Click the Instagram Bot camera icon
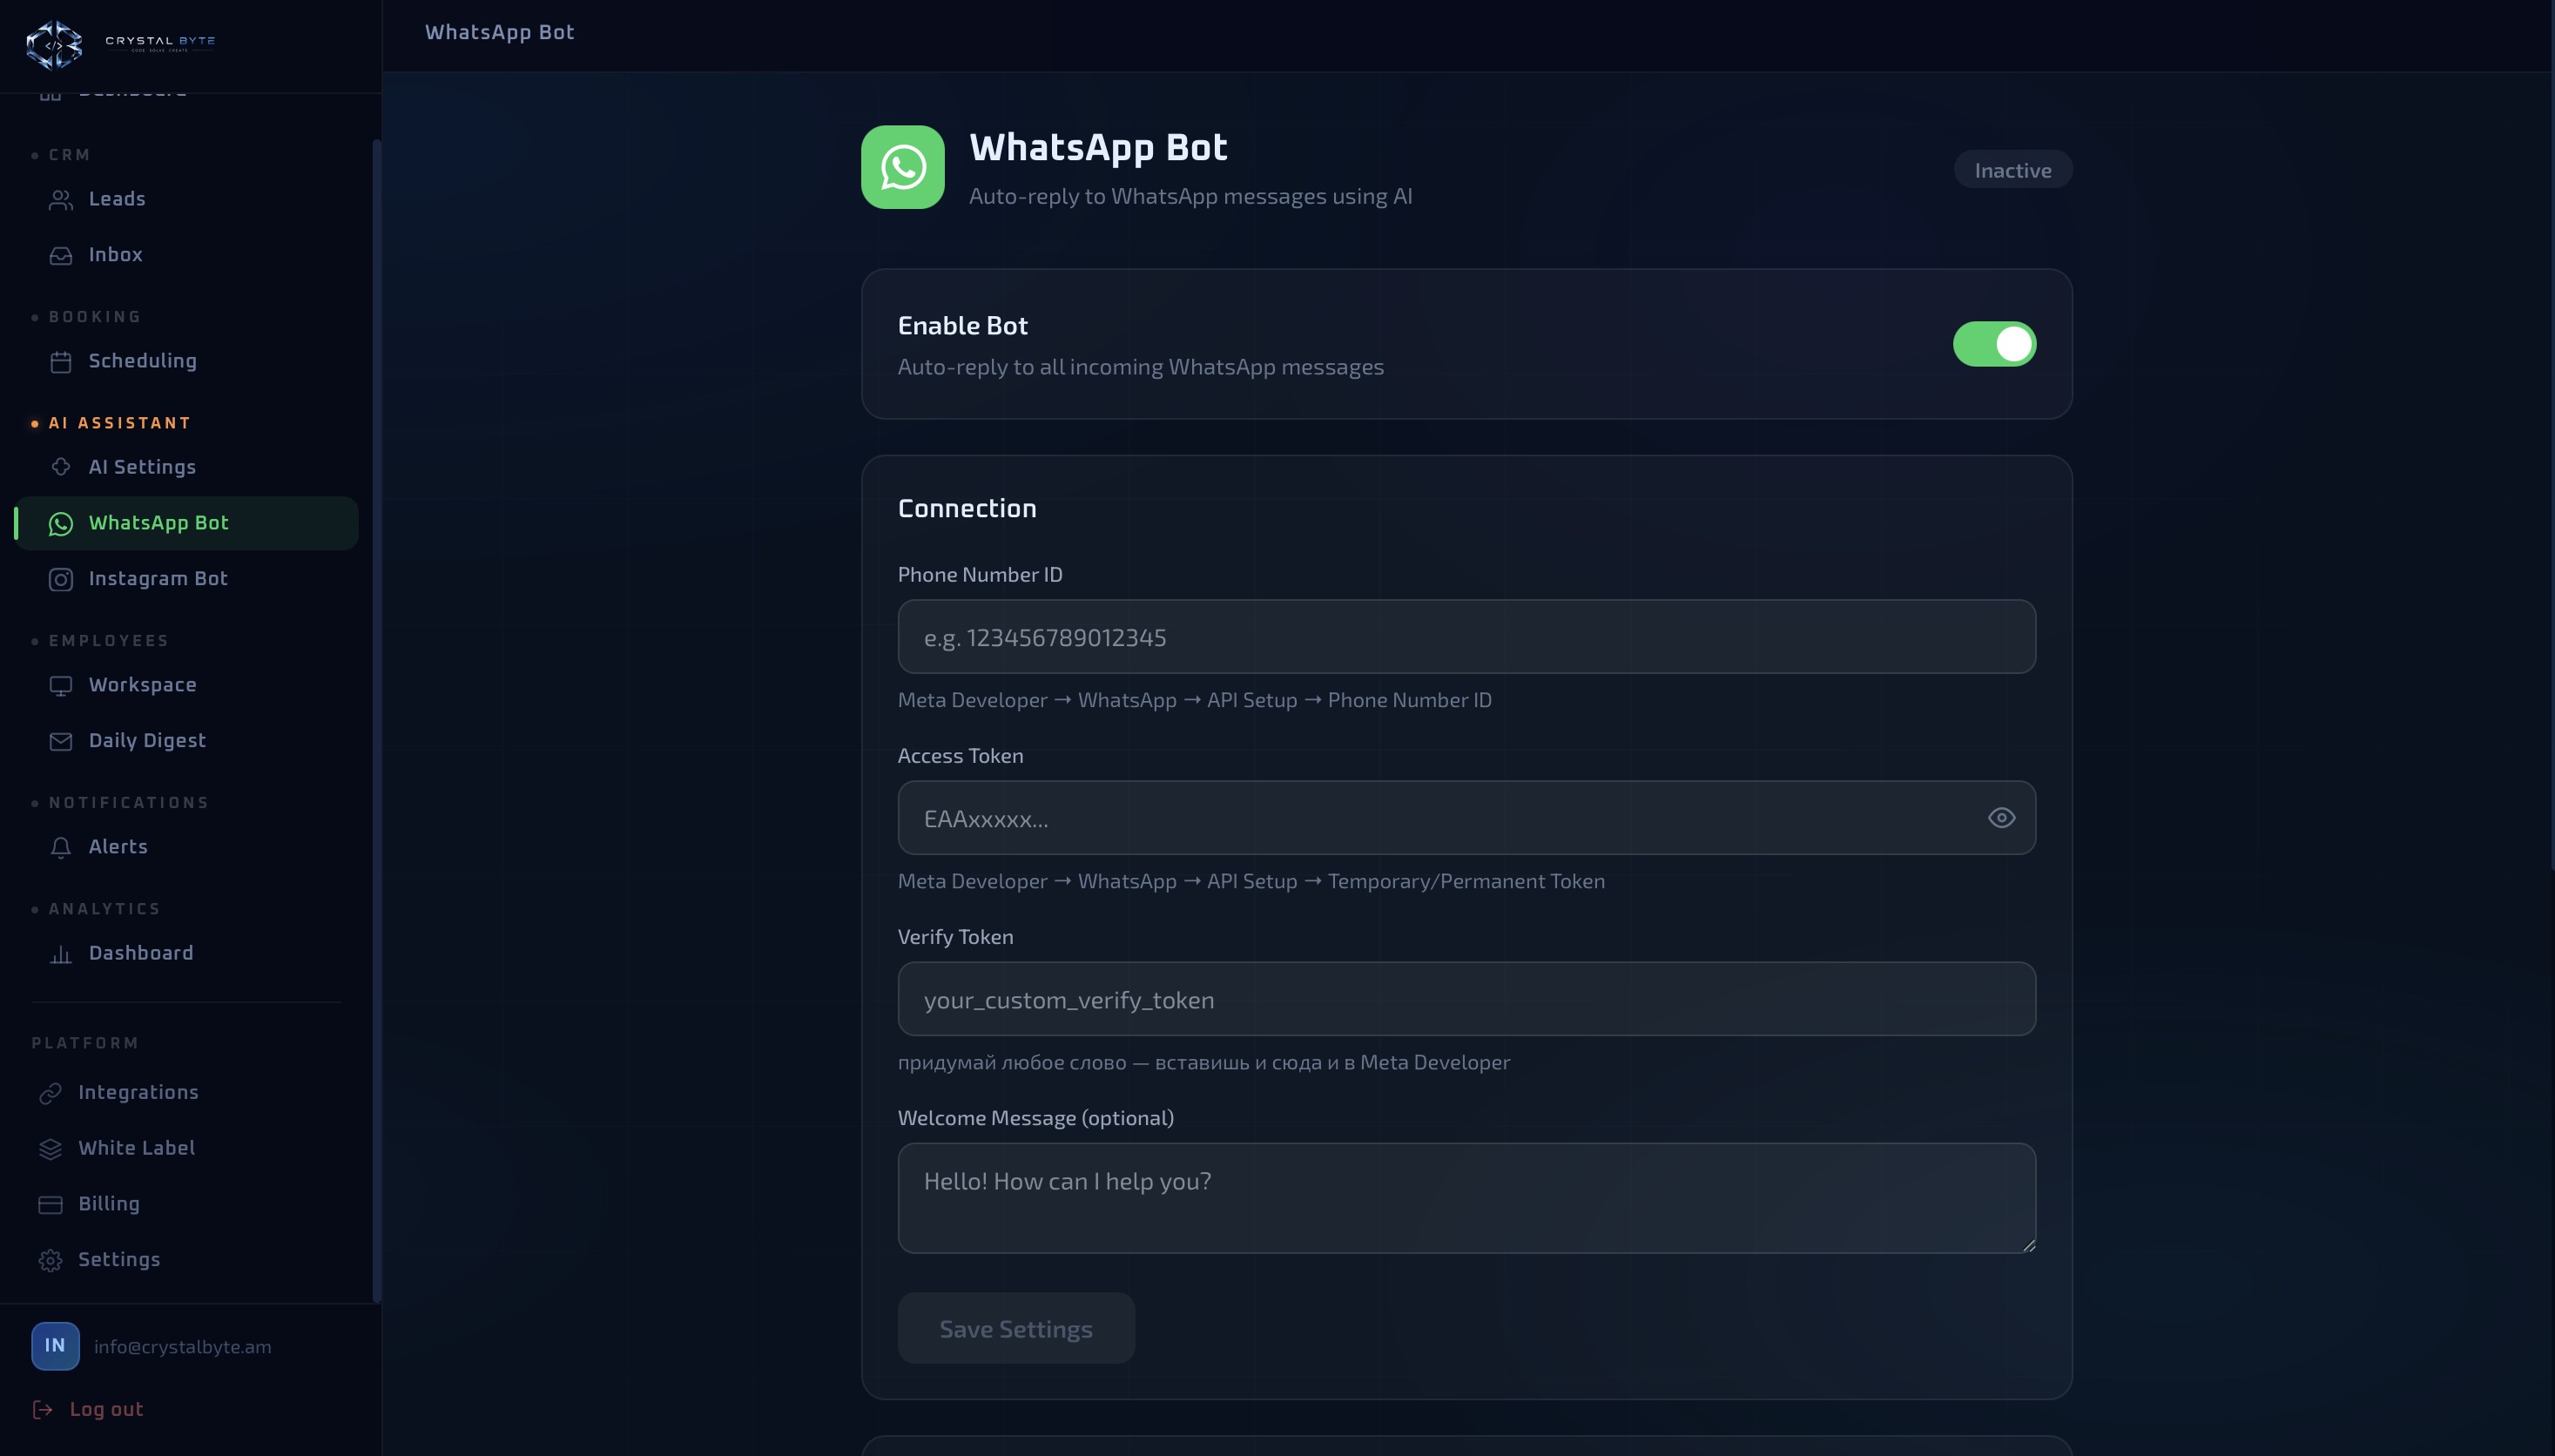 pos(61,579)
